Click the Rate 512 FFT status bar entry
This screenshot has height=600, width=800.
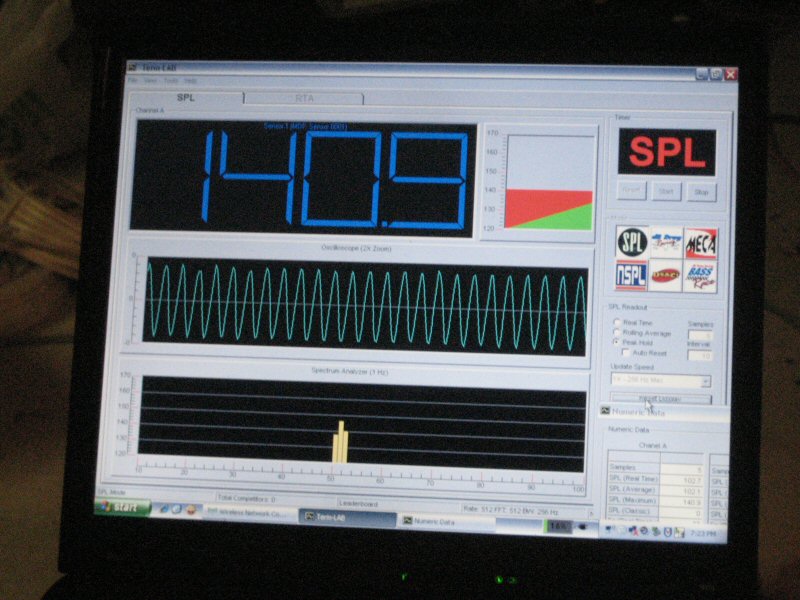pyautogui.click(x=511, y=510)
